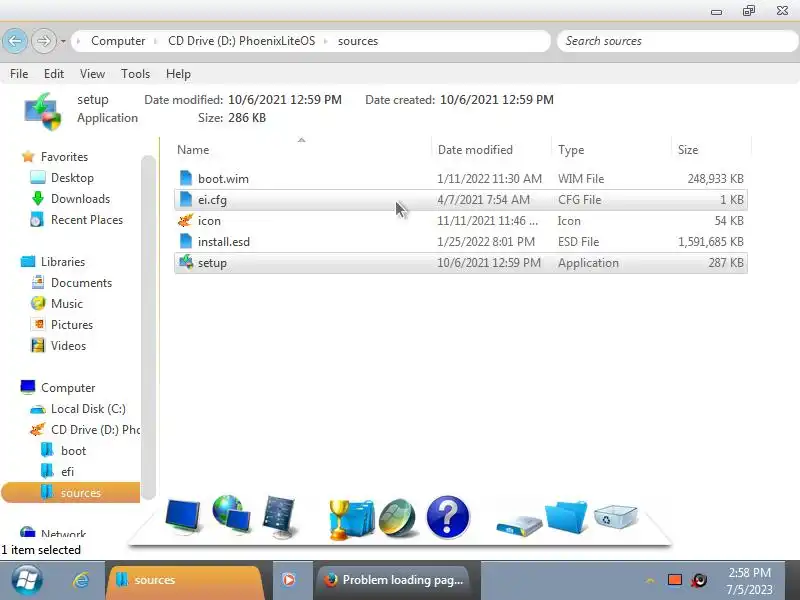Select CD Drive (D:) in navigation tree

pyautogui.click(x=95, y=430)
